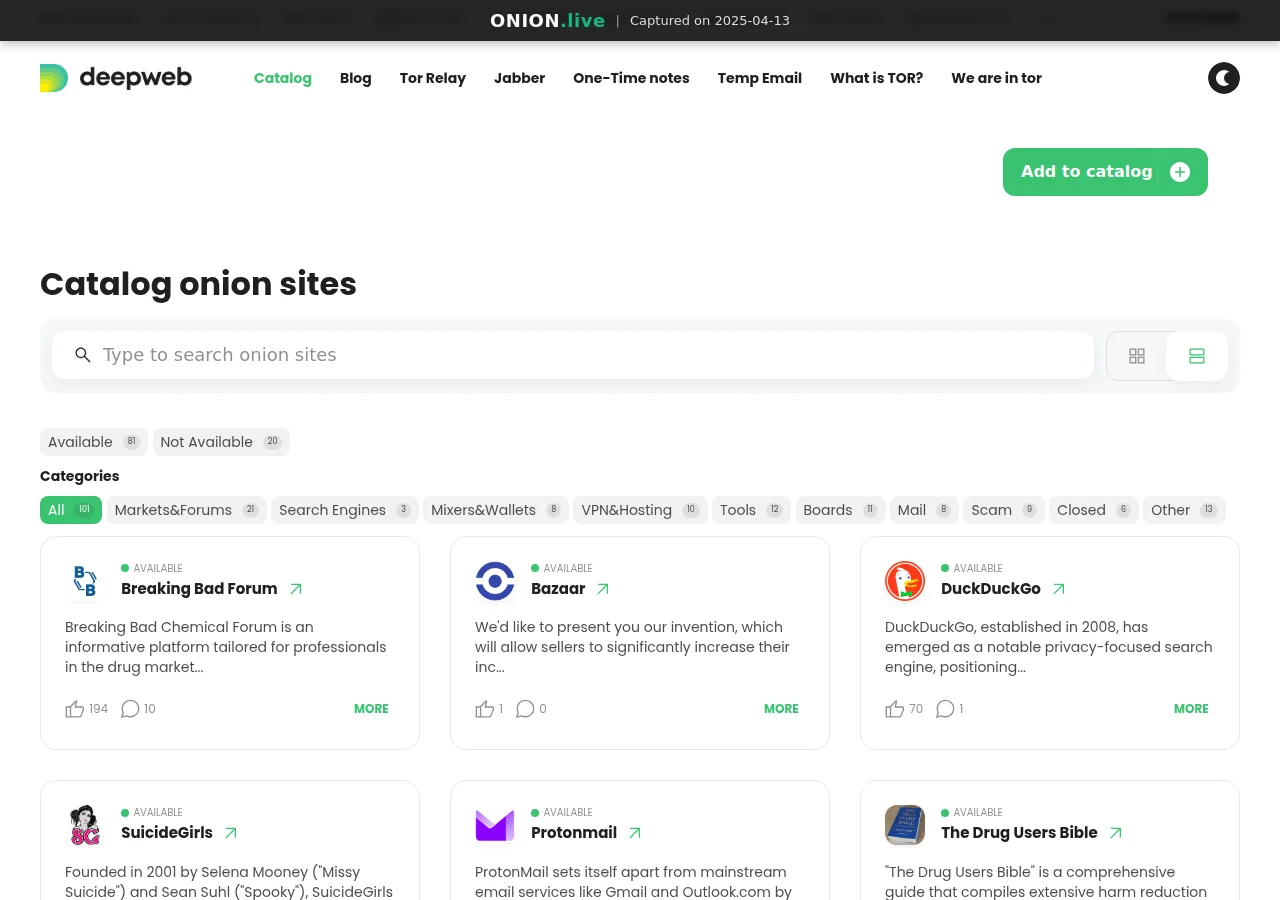
Task: Click the Drug Users Bible book thumbnail
Action: coord(905,825)
